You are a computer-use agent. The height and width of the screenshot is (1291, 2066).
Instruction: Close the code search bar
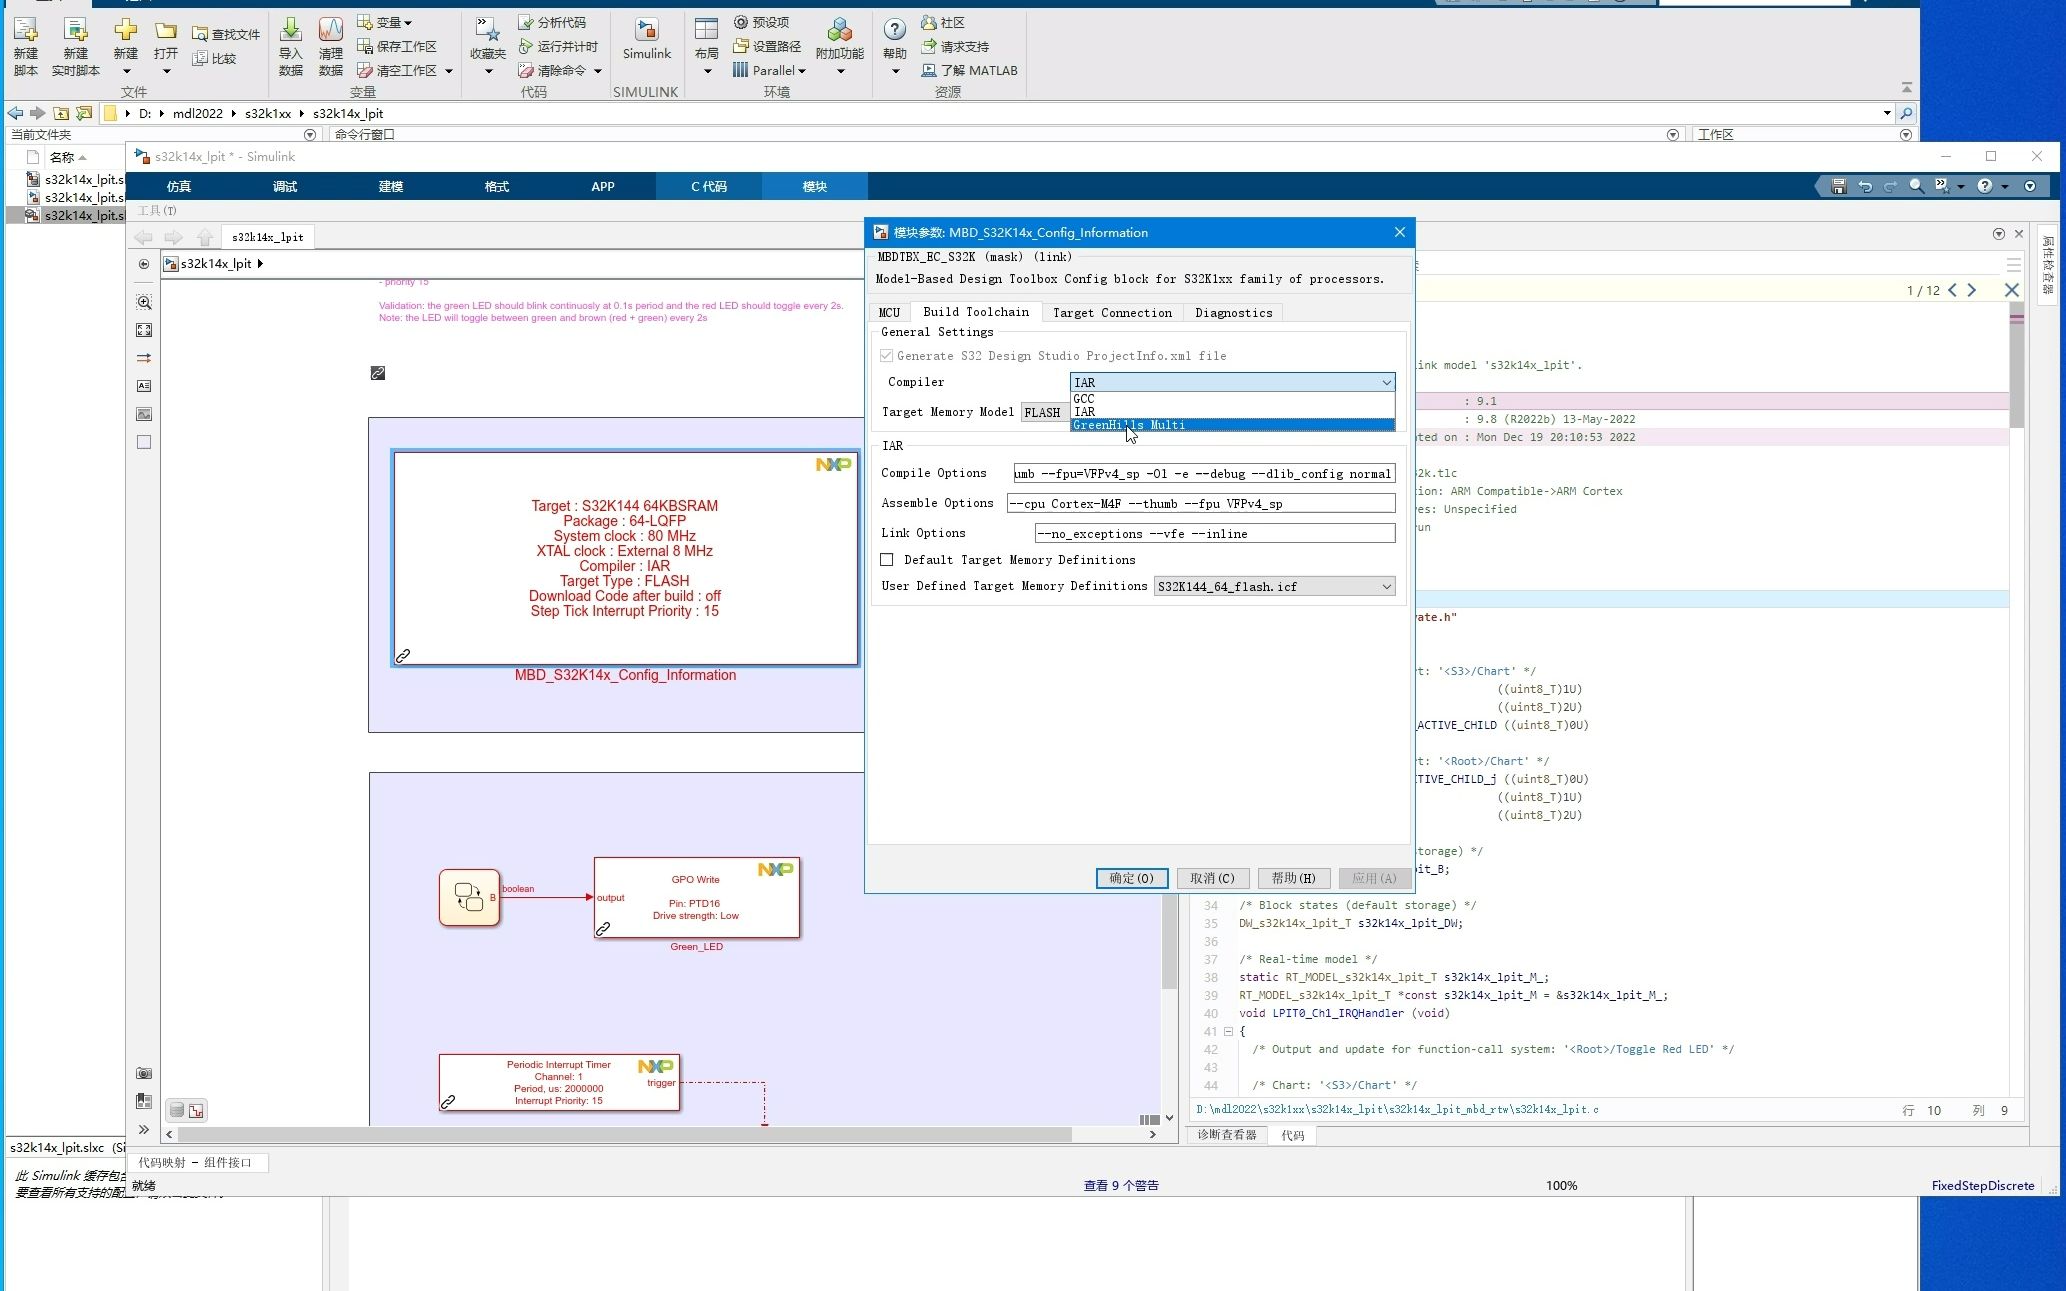click(2012, 290)
